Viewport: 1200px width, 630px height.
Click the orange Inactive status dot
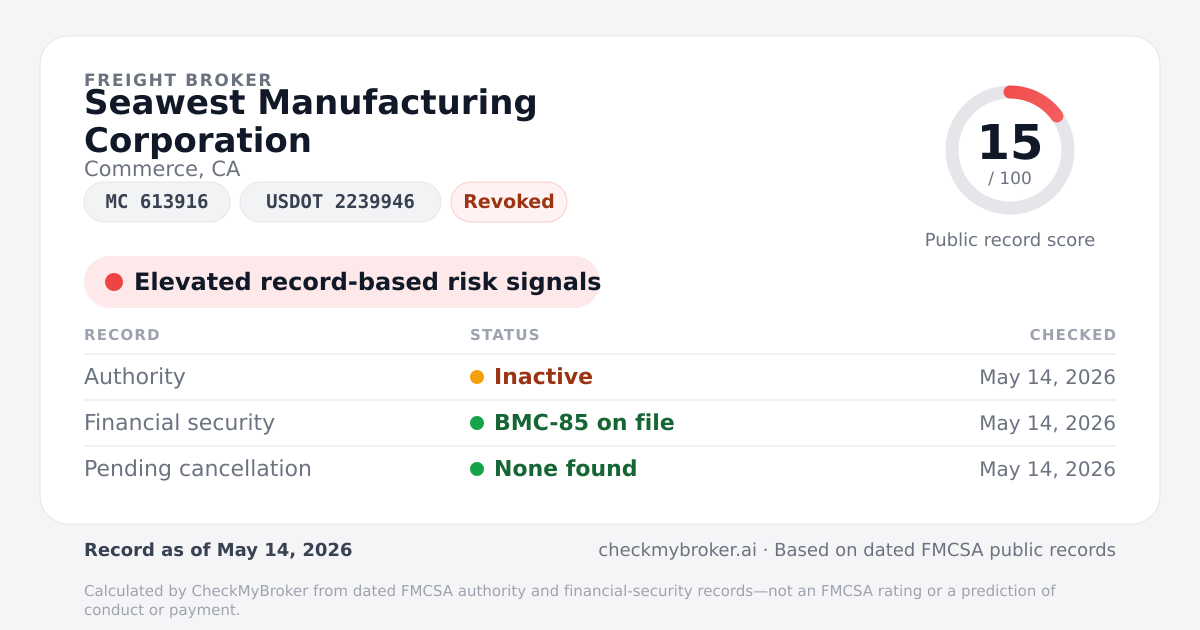click(477, 377)
